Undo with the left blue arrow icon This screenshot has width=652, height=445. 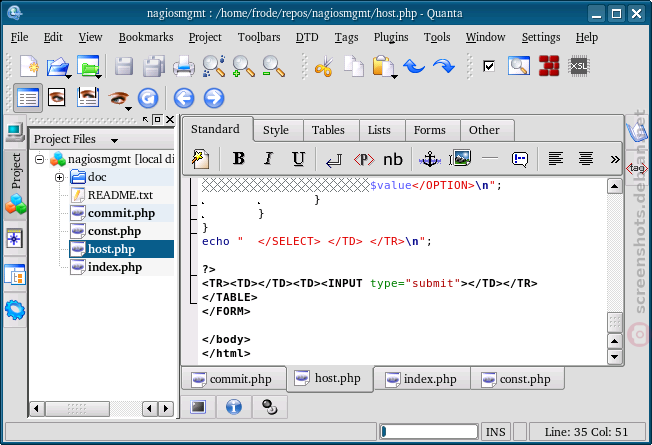click(x=414, y=66)
